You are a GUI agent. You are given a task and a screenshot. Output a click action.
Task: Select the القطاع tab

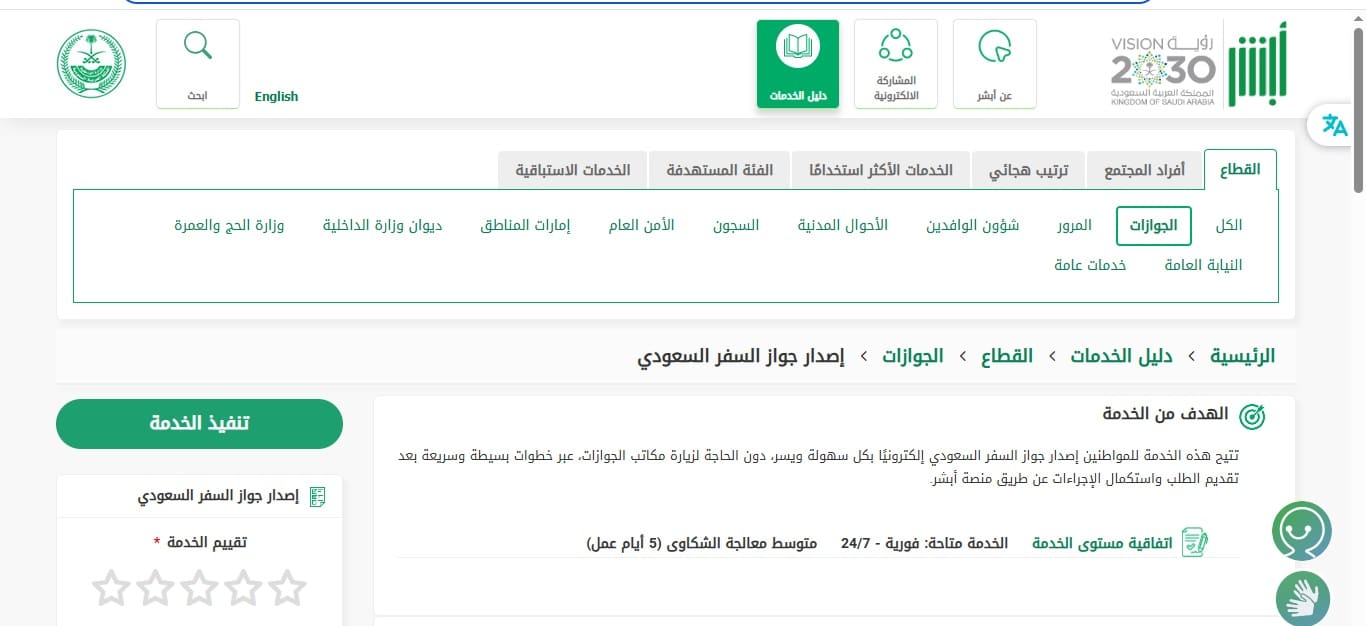(x=1240, y=170)
